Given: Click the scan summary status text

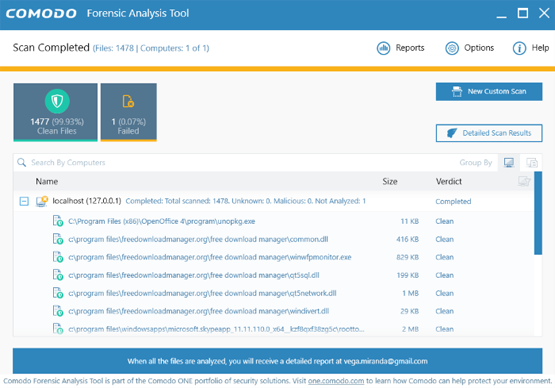Looking at the screenshot, I should [x=246, y=201].
